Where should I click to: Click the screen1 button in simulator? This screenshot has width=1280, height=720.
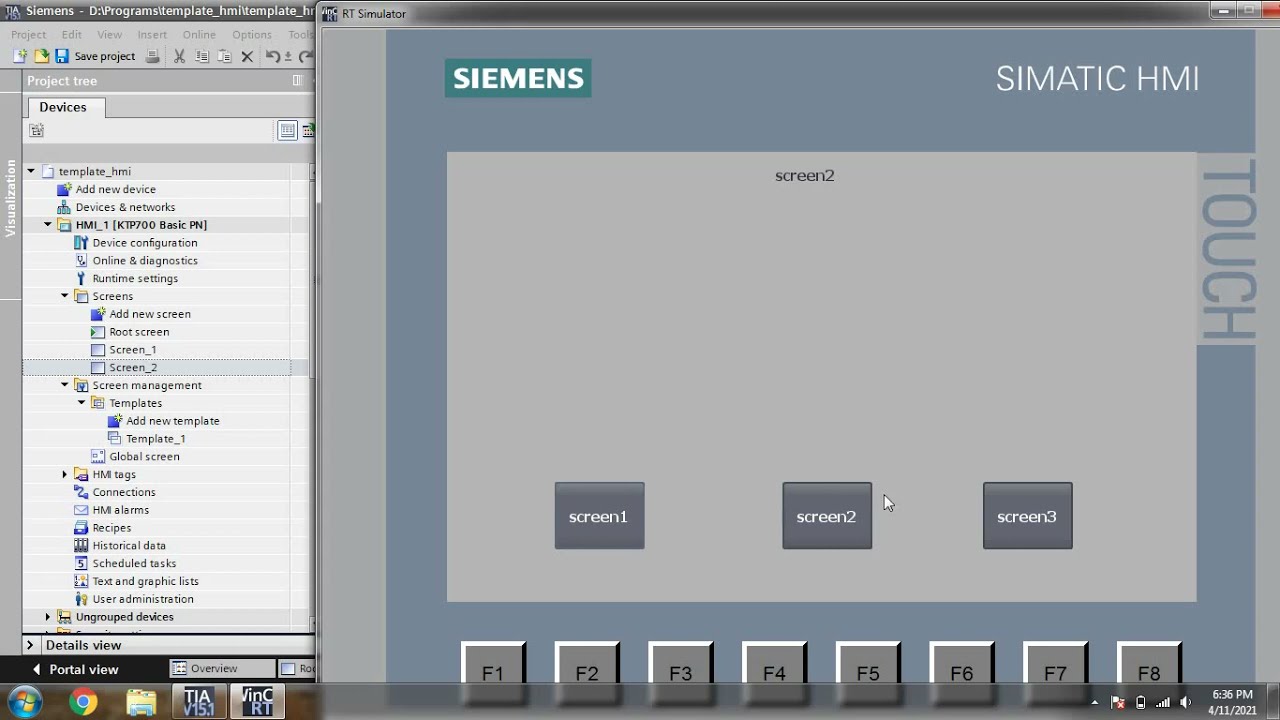click(600, 516)
